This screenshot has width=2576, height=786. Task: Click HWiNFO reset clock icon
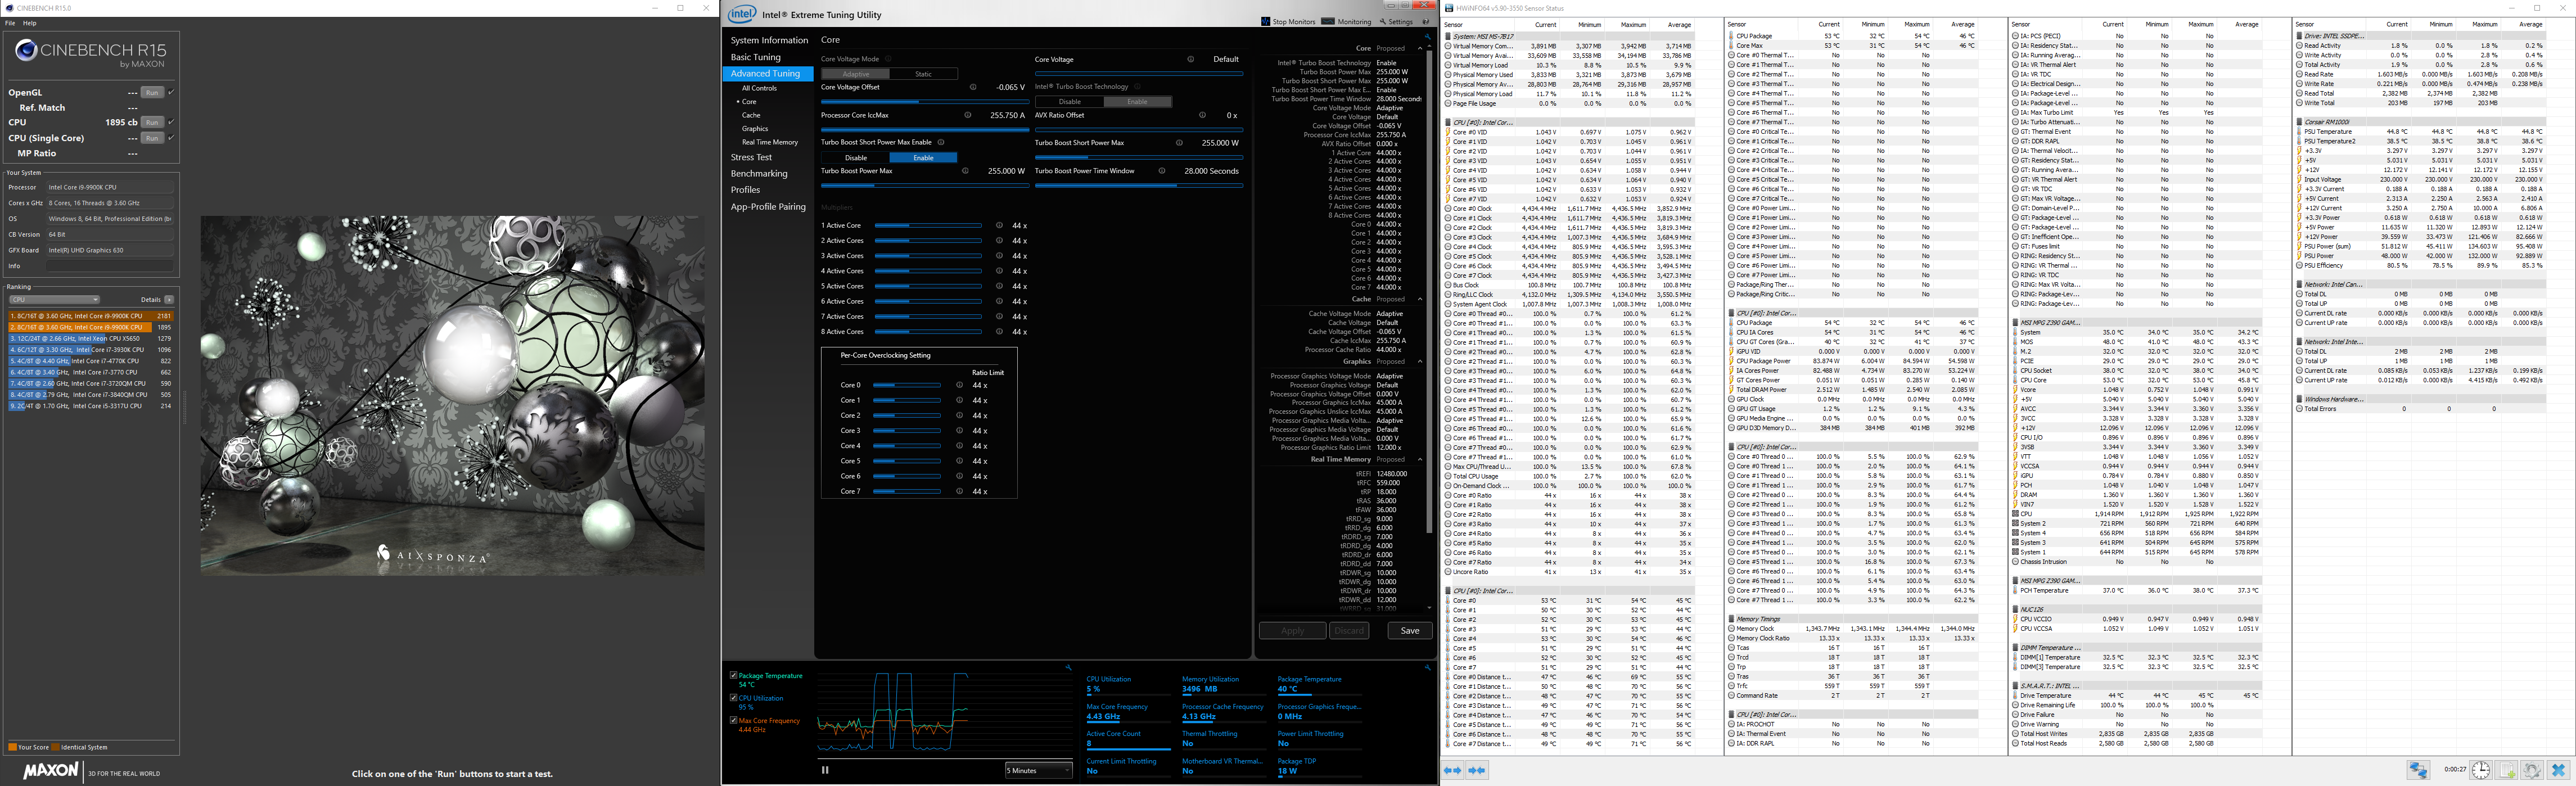2481,770
